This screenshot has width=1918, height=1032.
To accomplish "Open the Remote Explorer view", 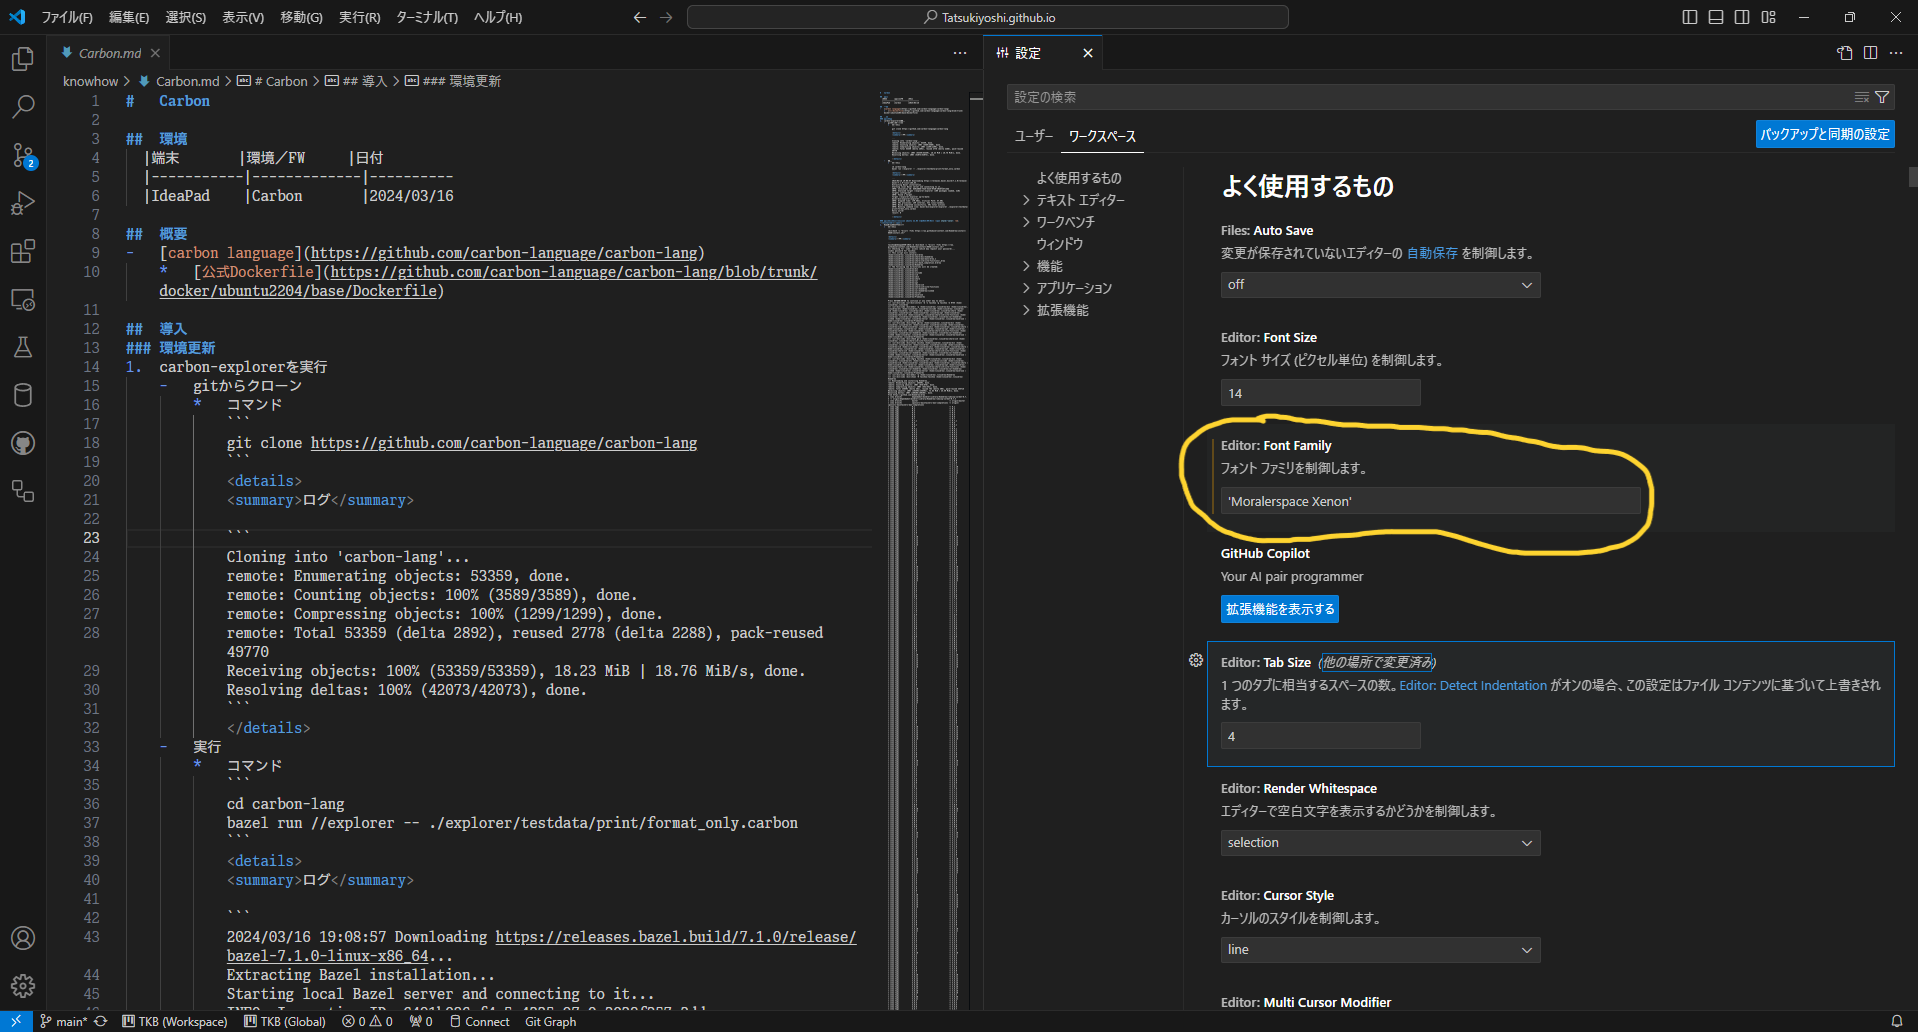I will [x=23, y=299].
